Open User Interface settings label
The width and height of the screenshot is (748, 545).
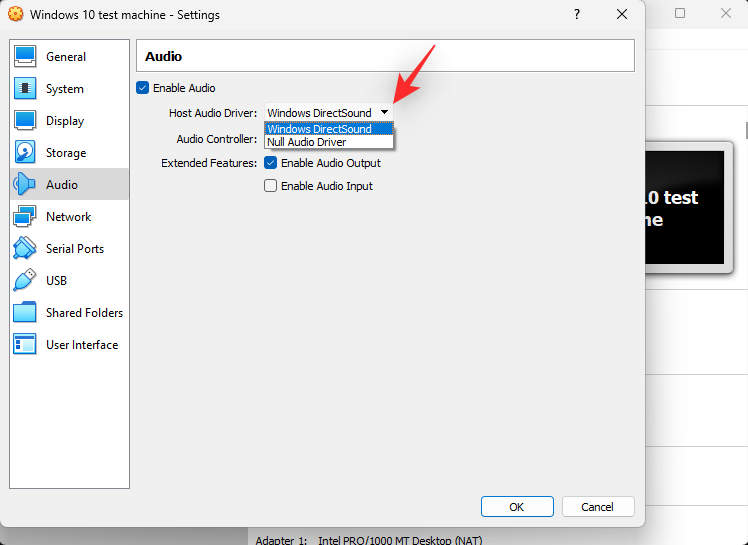(x=82, y=345)
